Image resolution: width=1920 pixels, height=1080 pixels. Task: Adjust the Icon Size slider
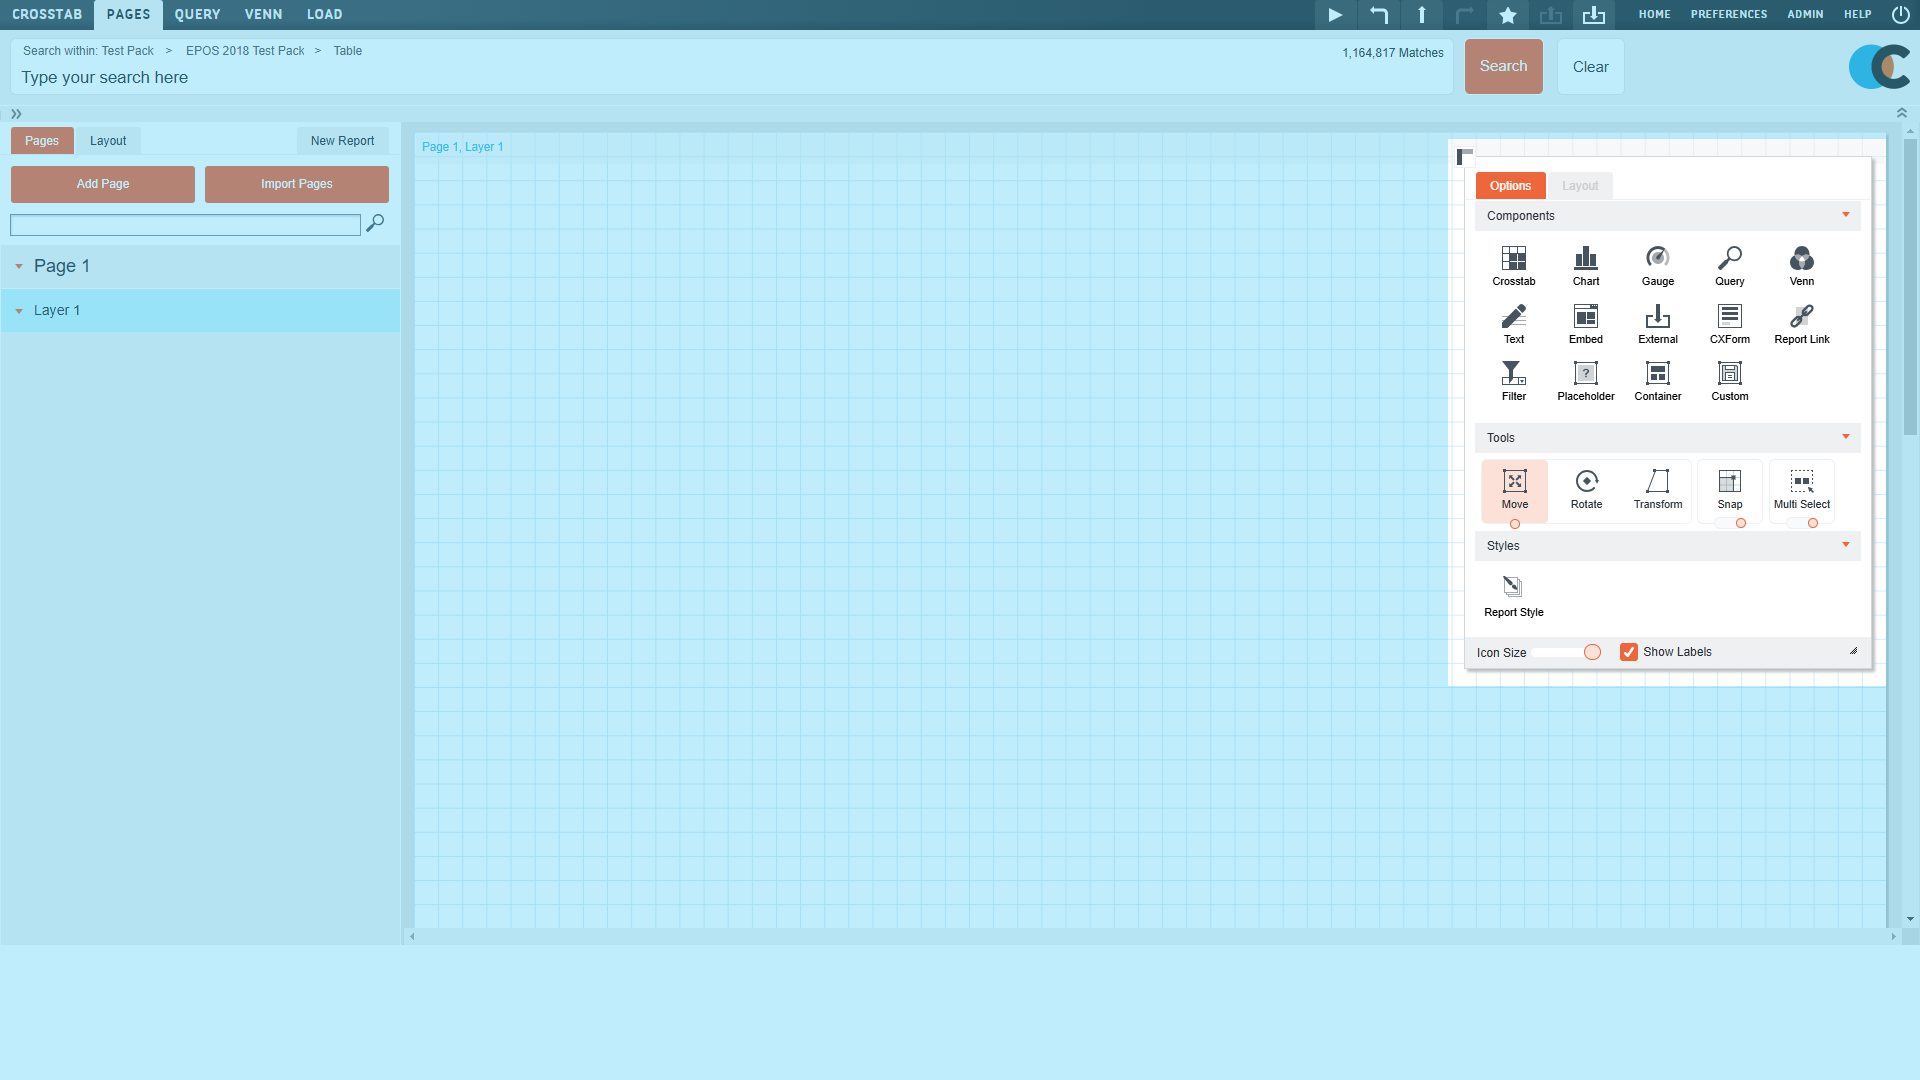coord(1592,651)
